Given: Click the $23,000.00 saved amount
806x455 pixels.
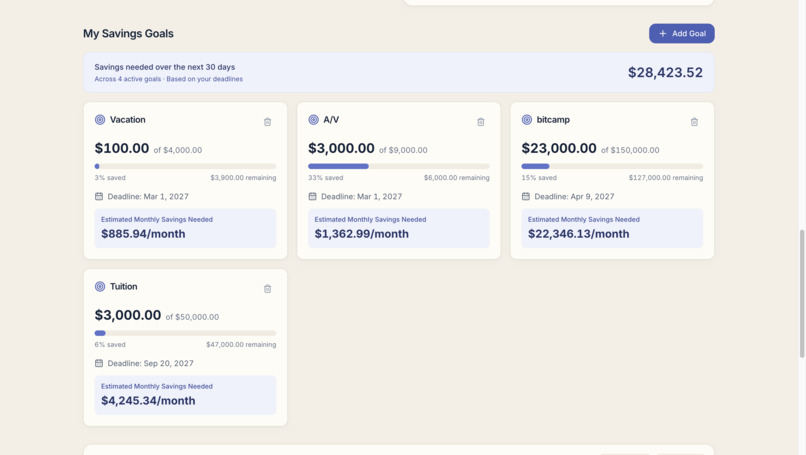Looking at the screenshot, I should tap(559, 148).
